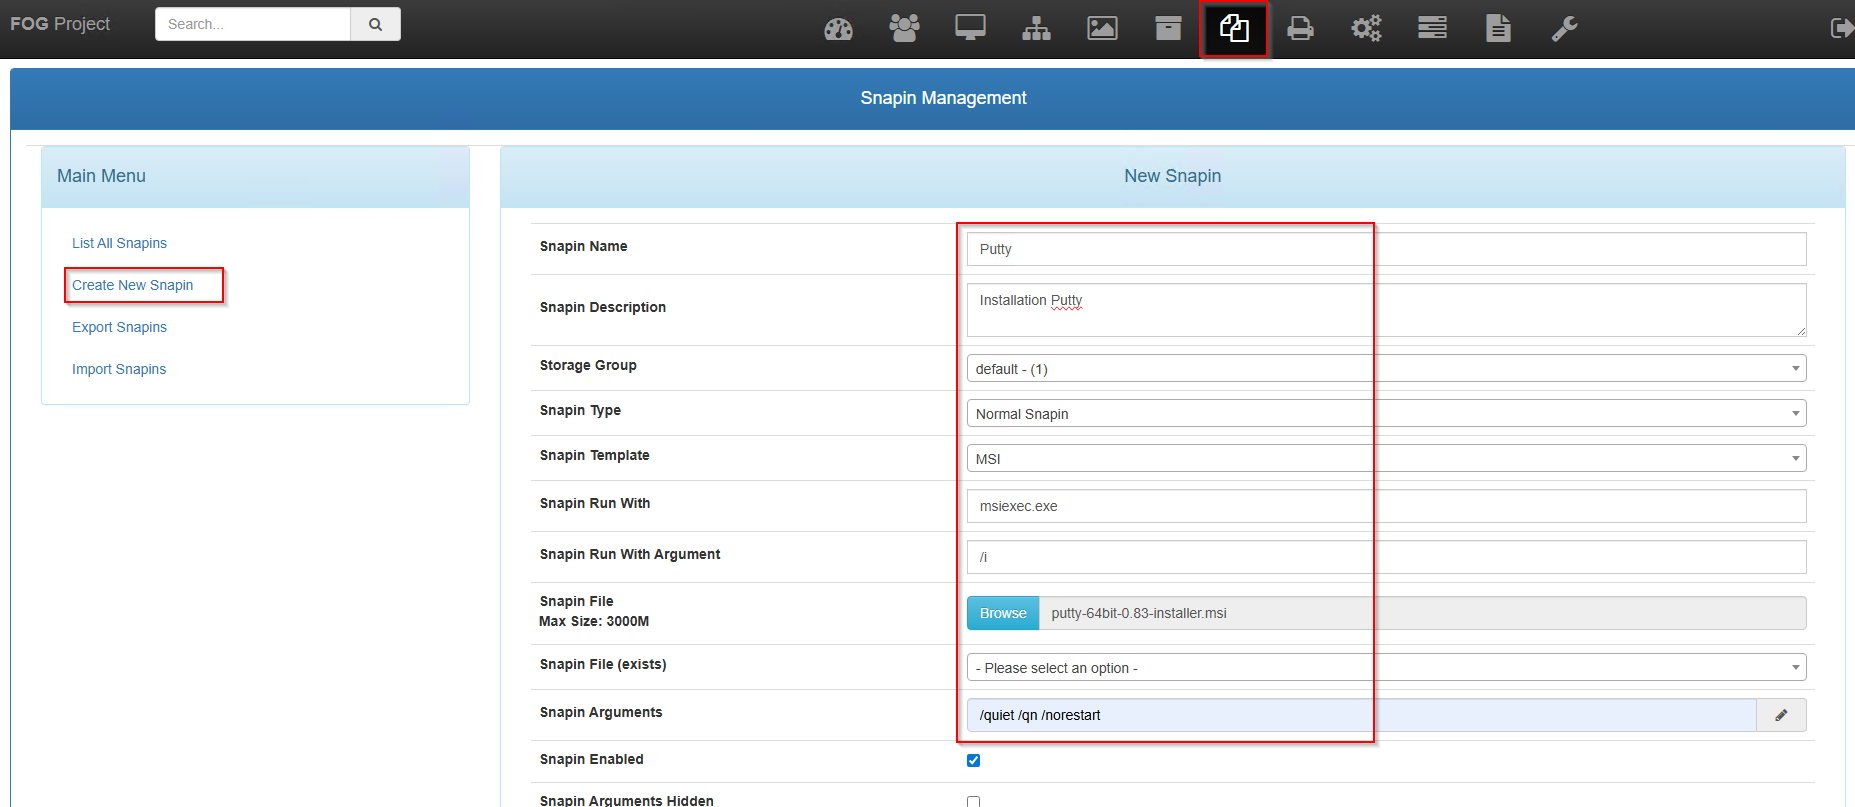Check the Snapin Arguments Hidden checkbox
This screenshot has width=1855, height=807.
click(x=973, y=801)
